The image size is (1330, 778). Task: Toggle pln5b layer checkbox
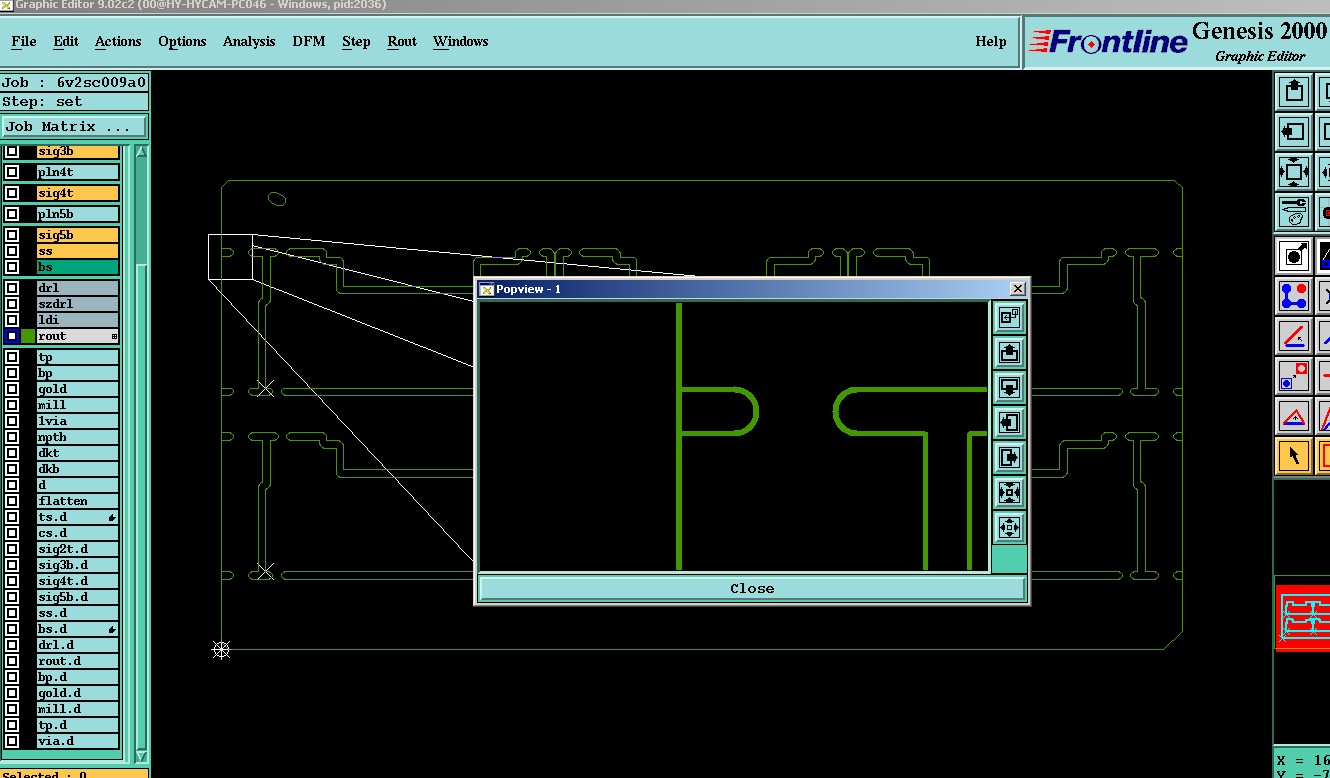12,214
